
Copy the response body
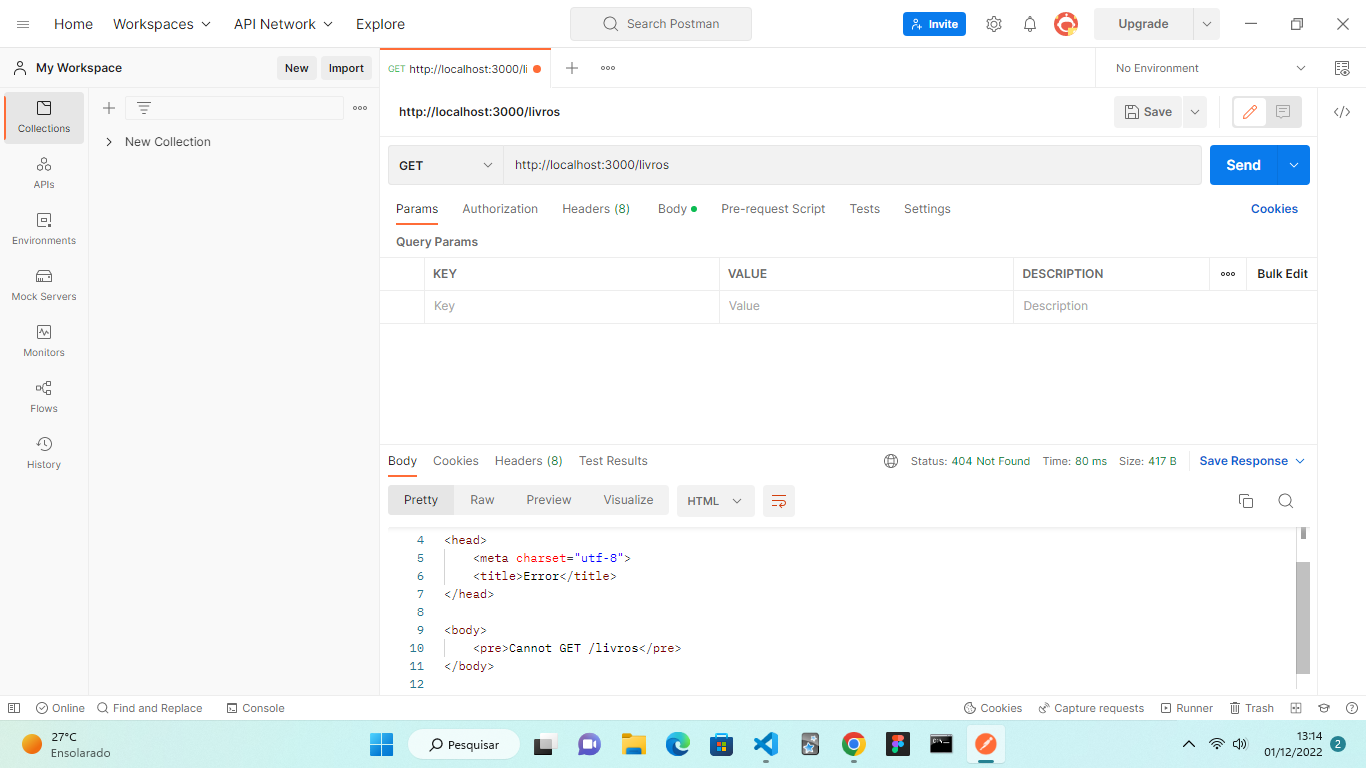1246,501
